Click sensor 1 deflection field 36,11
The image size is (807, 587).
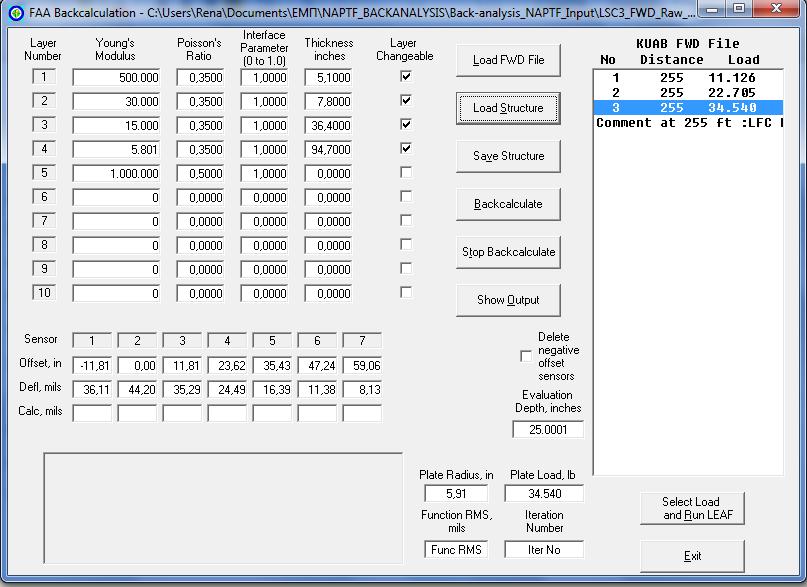[x=92, y=389]
